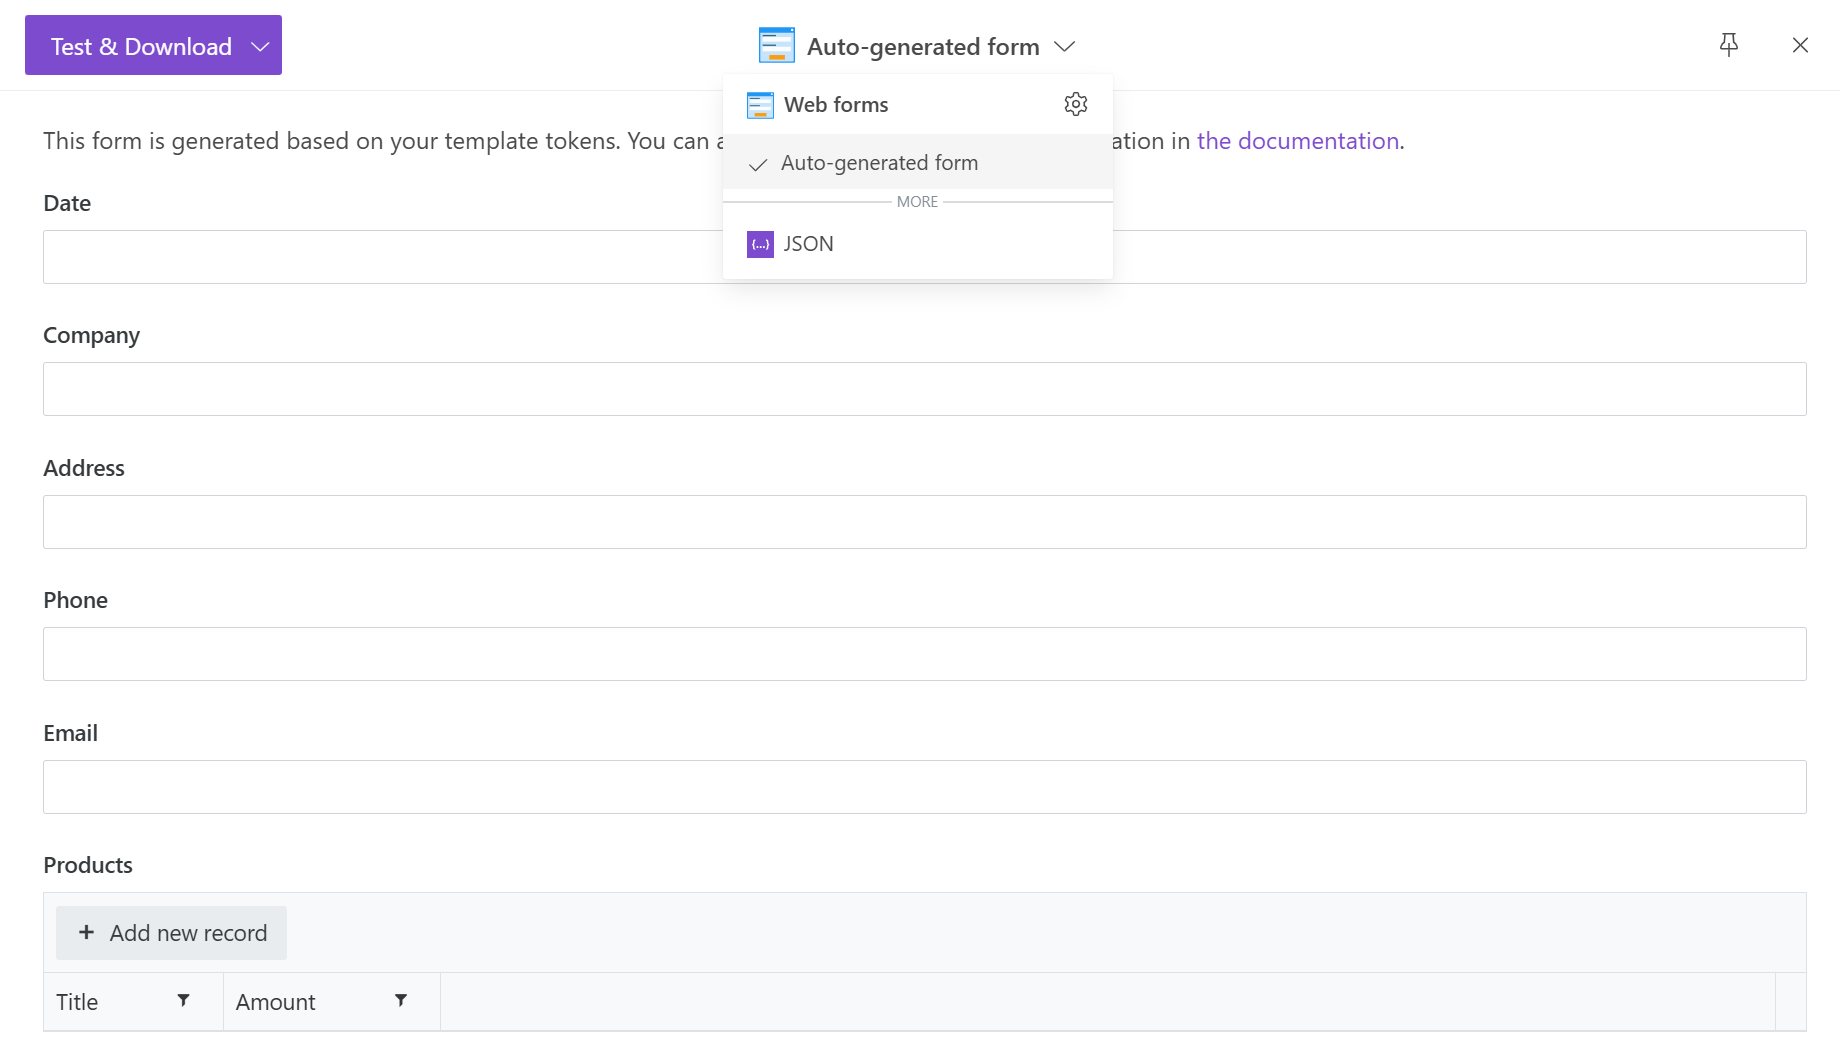Click the Web forms menu header
This screenshot has width=1840, height=1051.
(836, 104)
